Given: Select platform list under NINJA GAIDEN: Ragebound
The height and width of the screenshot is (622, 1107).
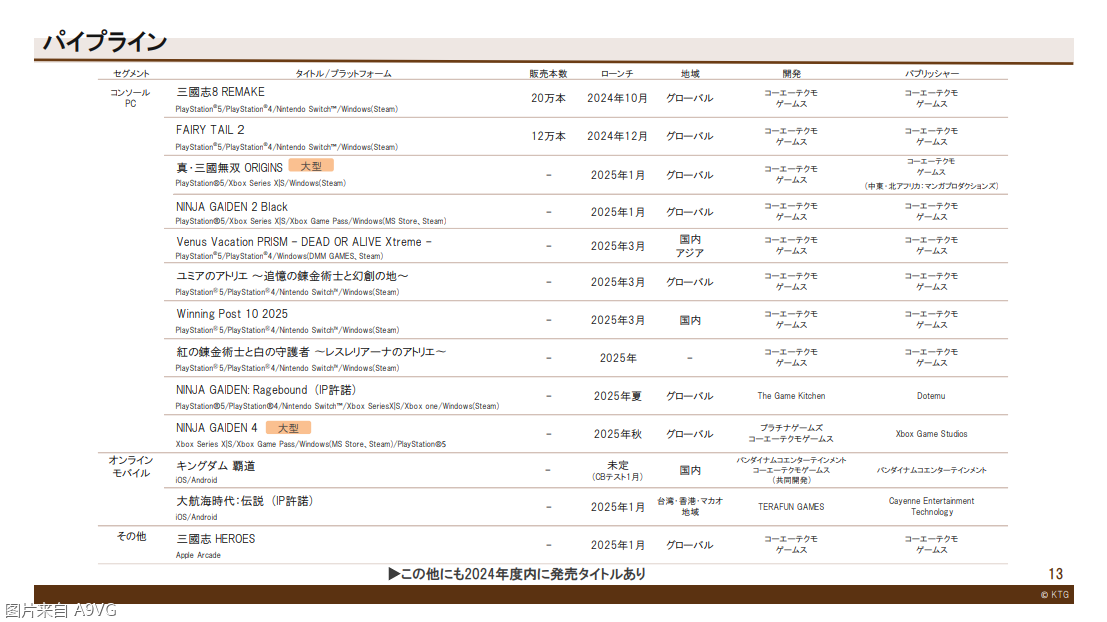Looking at the screenshot, I should coord(337,407).
